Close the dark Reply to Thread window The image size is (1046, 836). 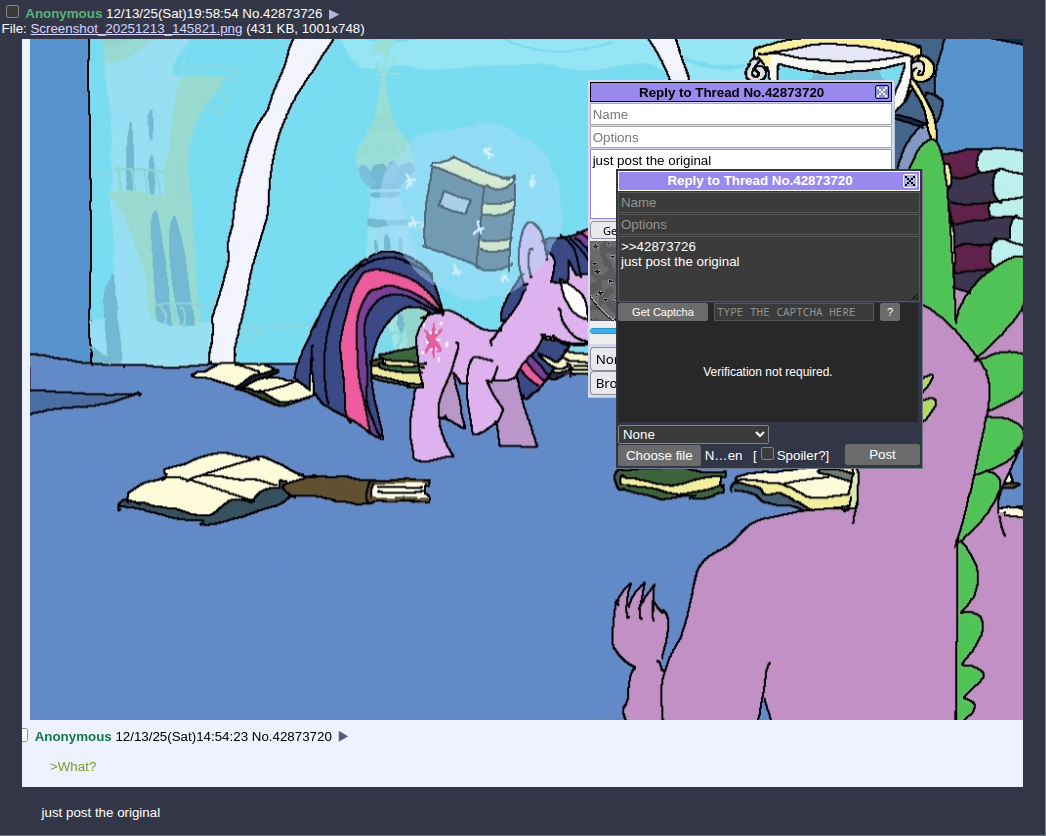[x=910, y=181]
